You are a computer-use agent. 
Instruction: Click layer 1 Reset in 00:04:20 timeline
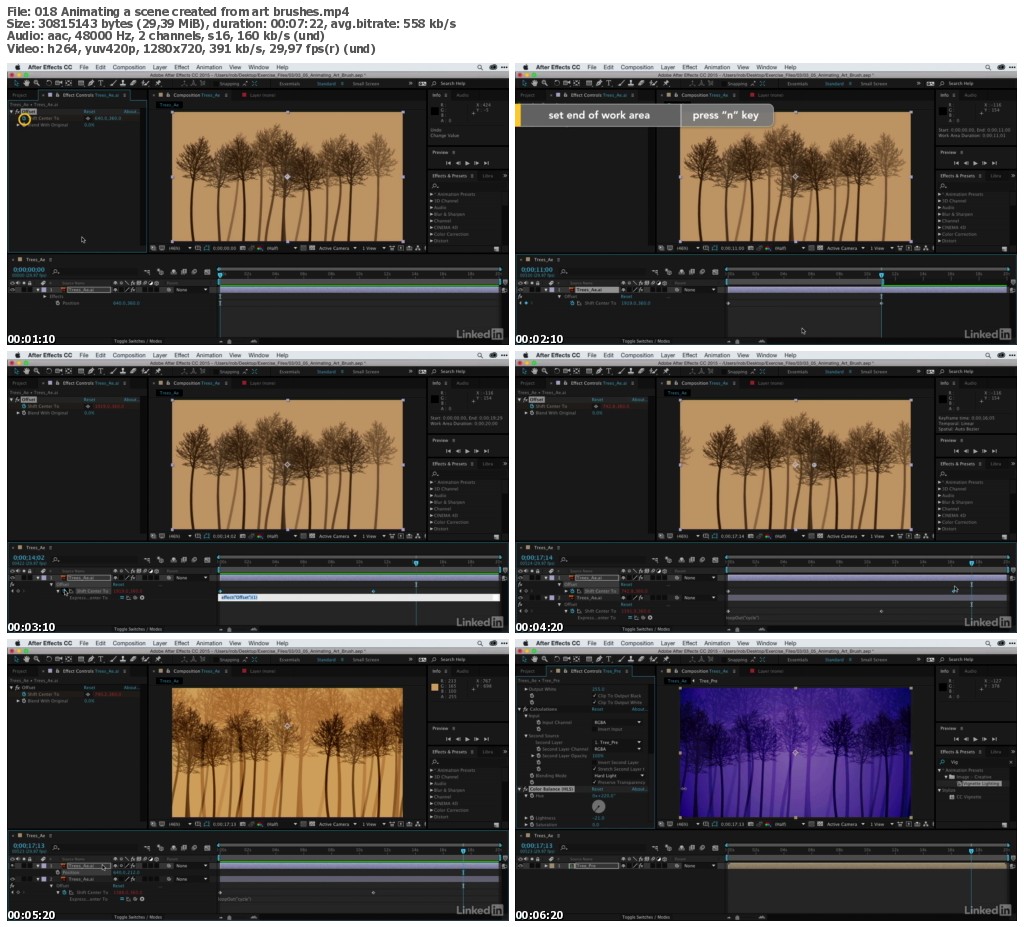[x=626, y=585]
